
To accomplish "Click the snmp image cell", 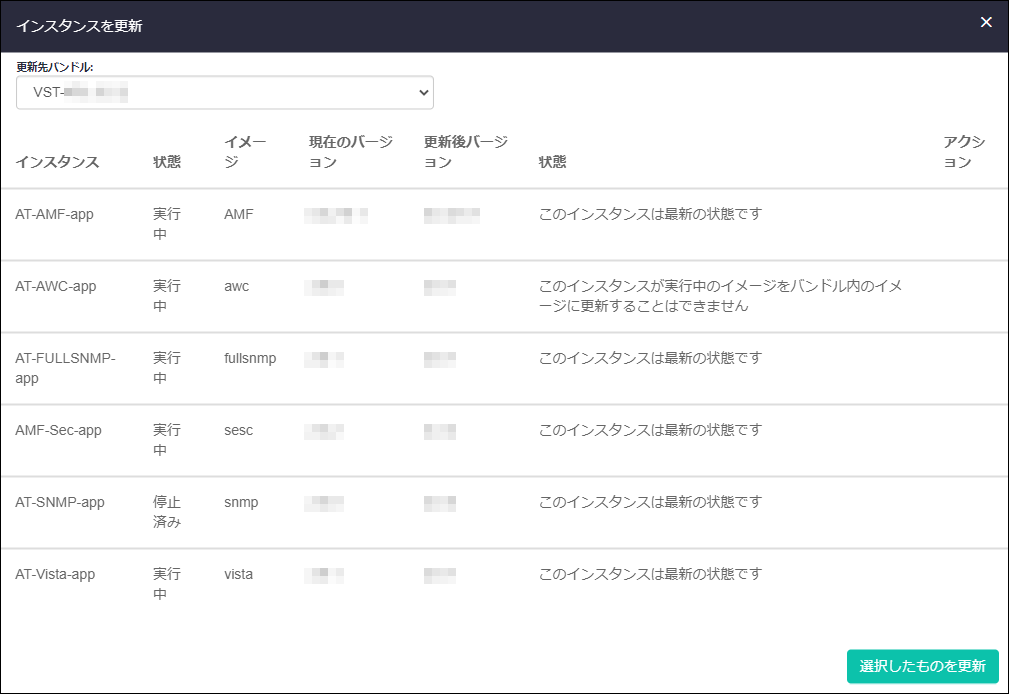I will coord(241,503).
